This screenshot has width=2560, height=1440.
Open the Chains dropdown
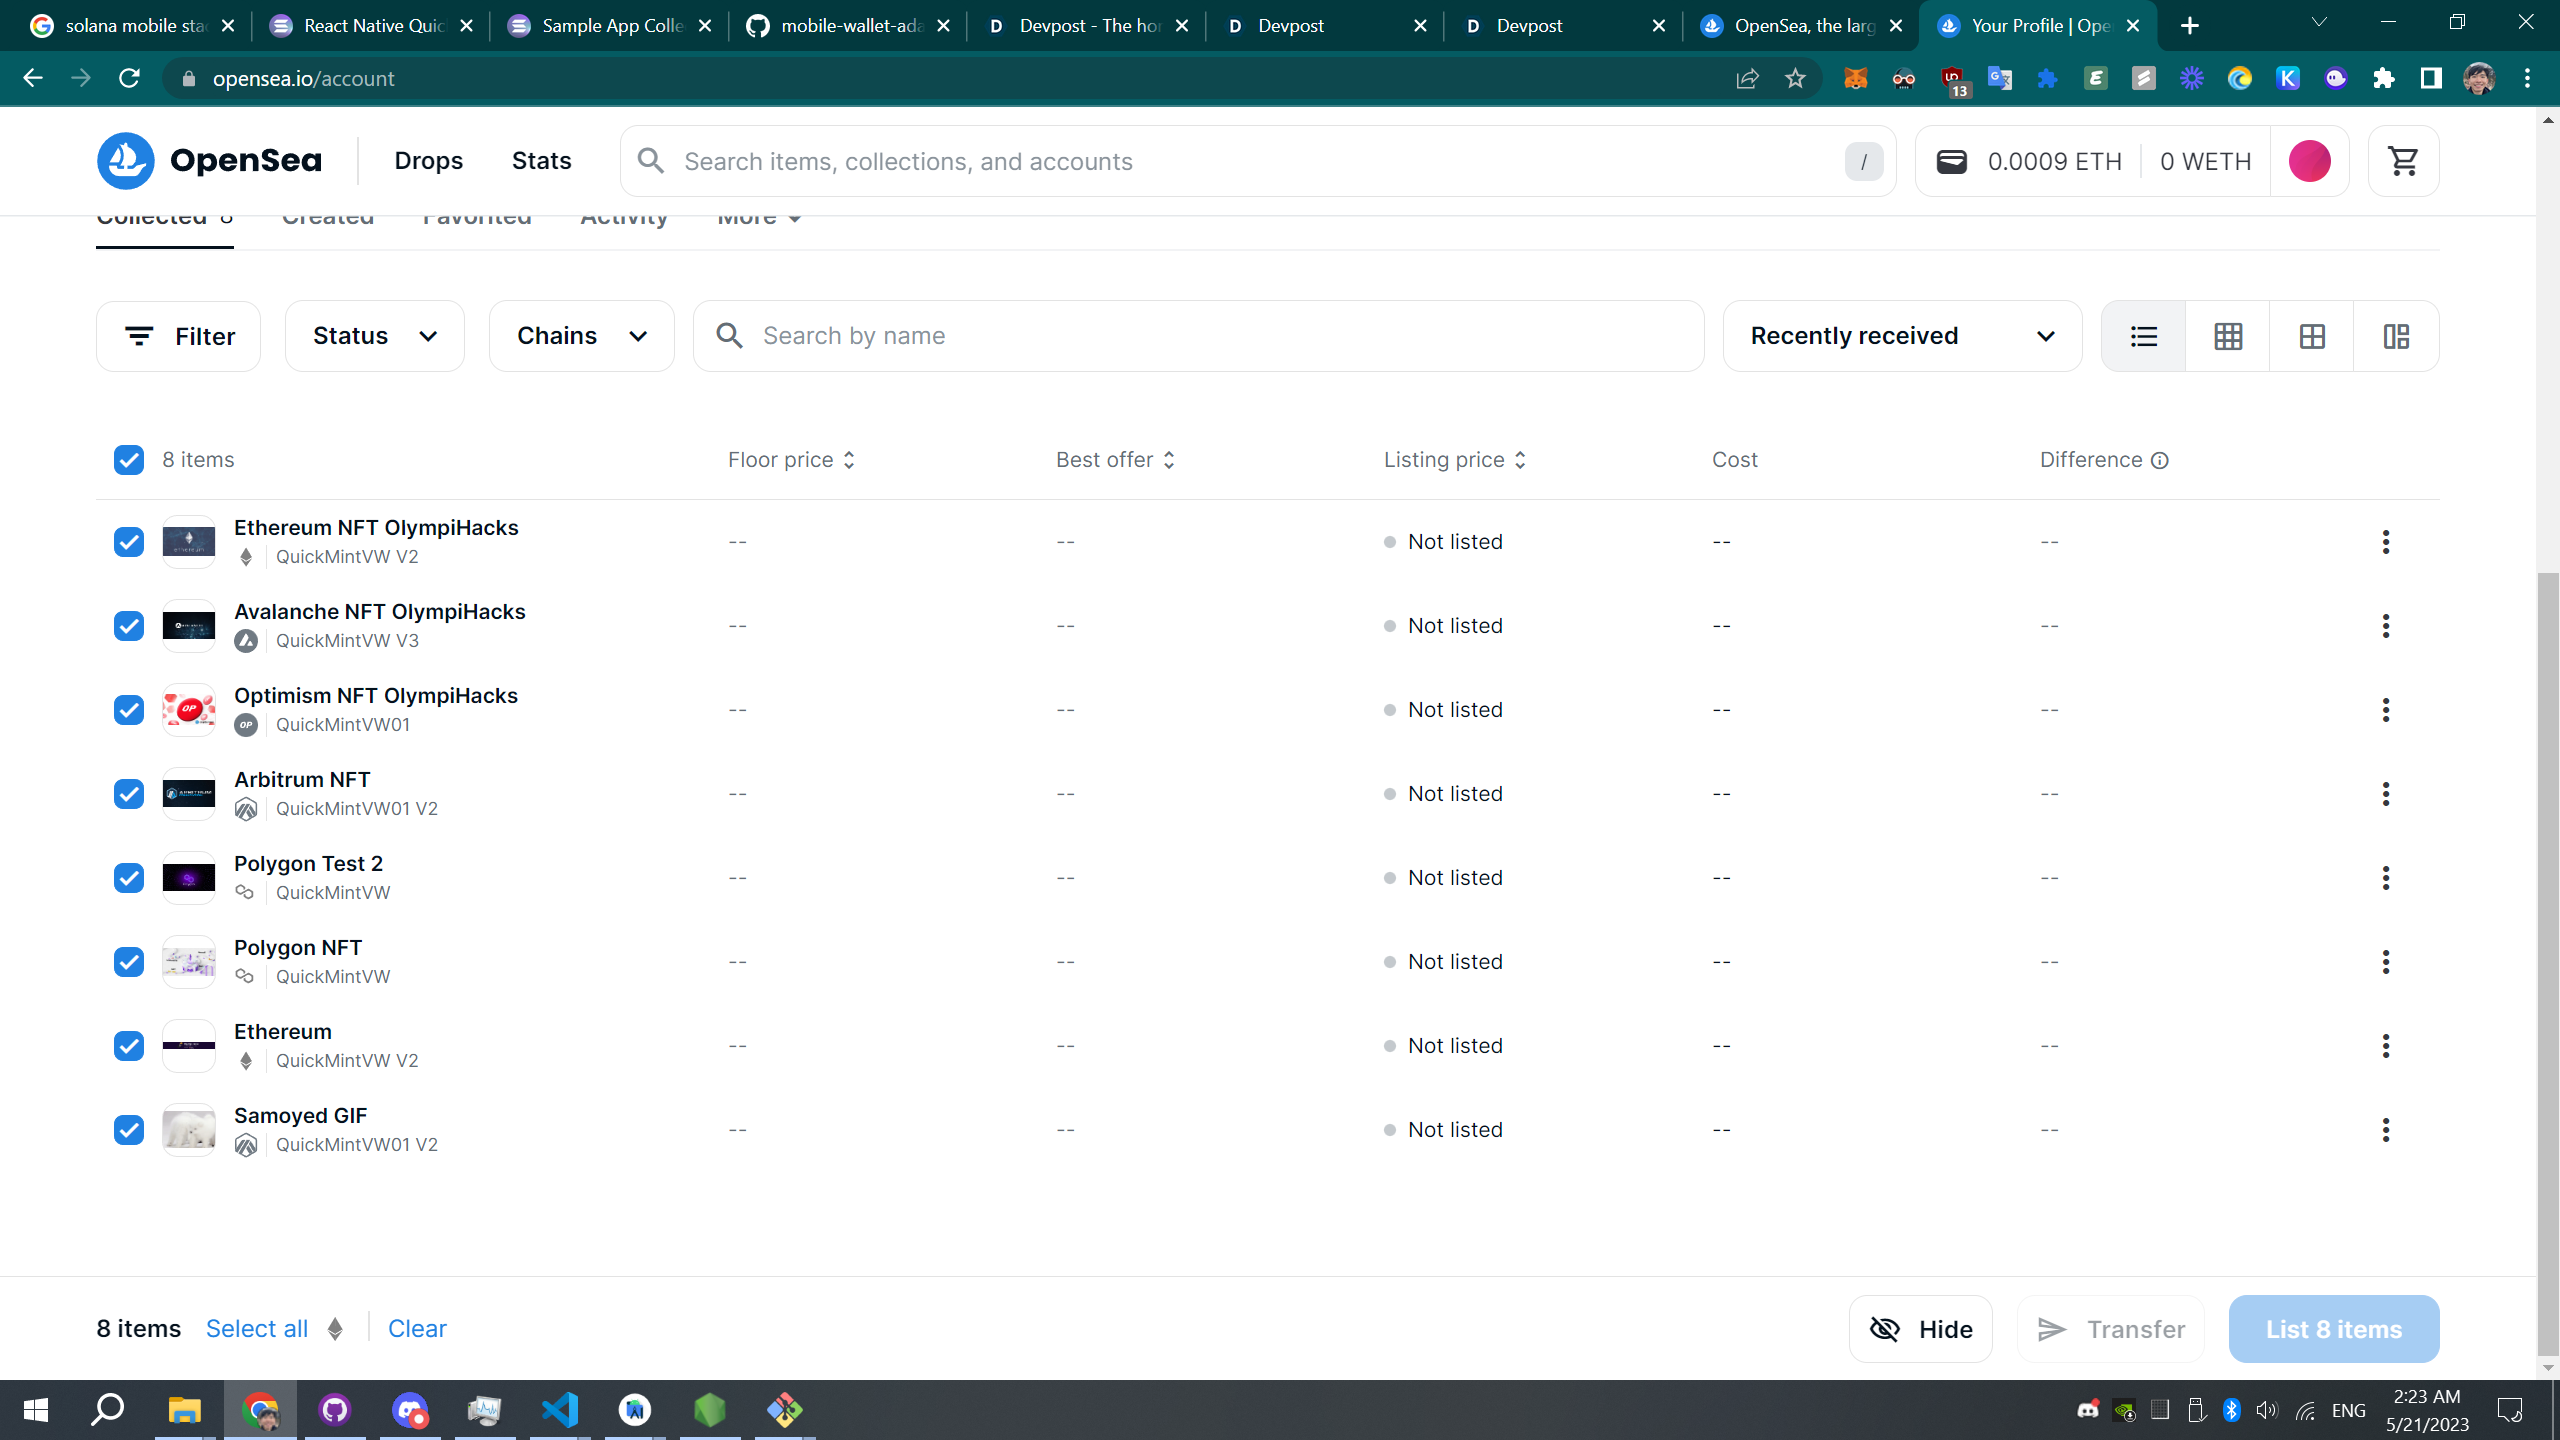coord(581,336)
